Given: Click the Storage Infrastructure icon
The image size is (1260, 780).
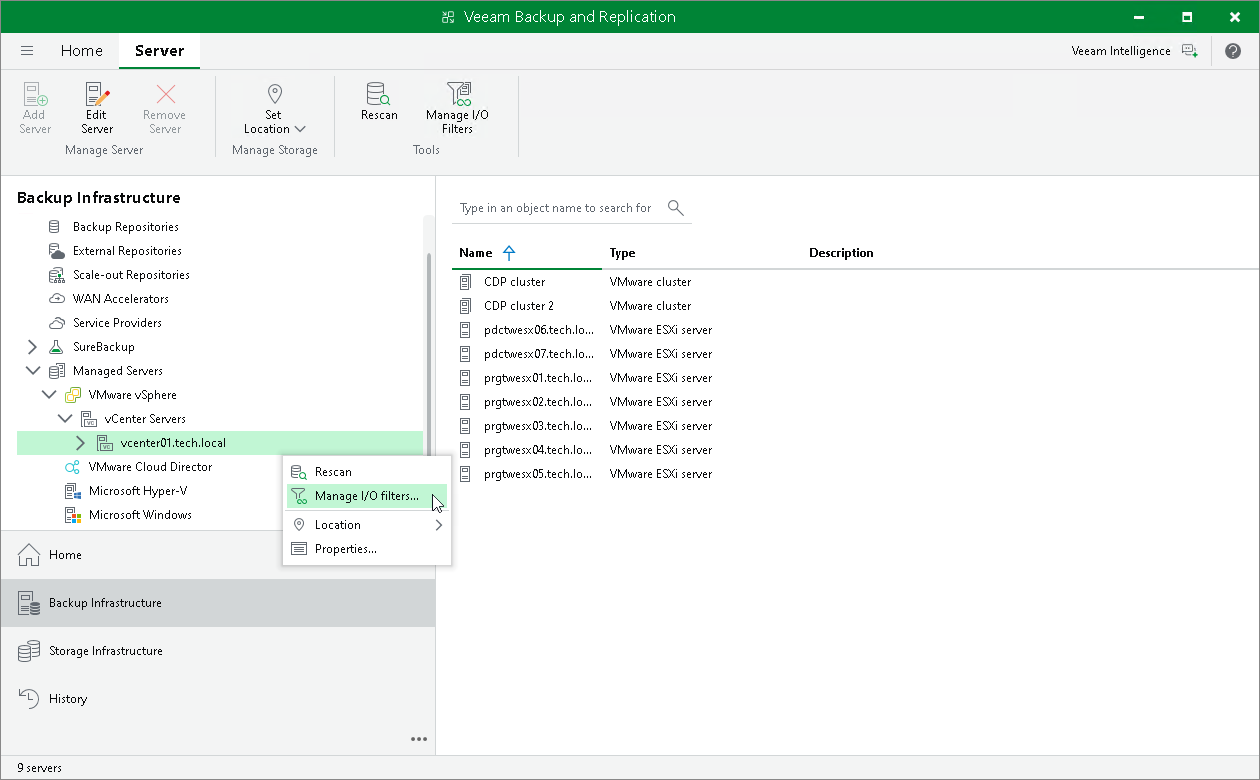Looking at the screenshot, I should point(29,651).
